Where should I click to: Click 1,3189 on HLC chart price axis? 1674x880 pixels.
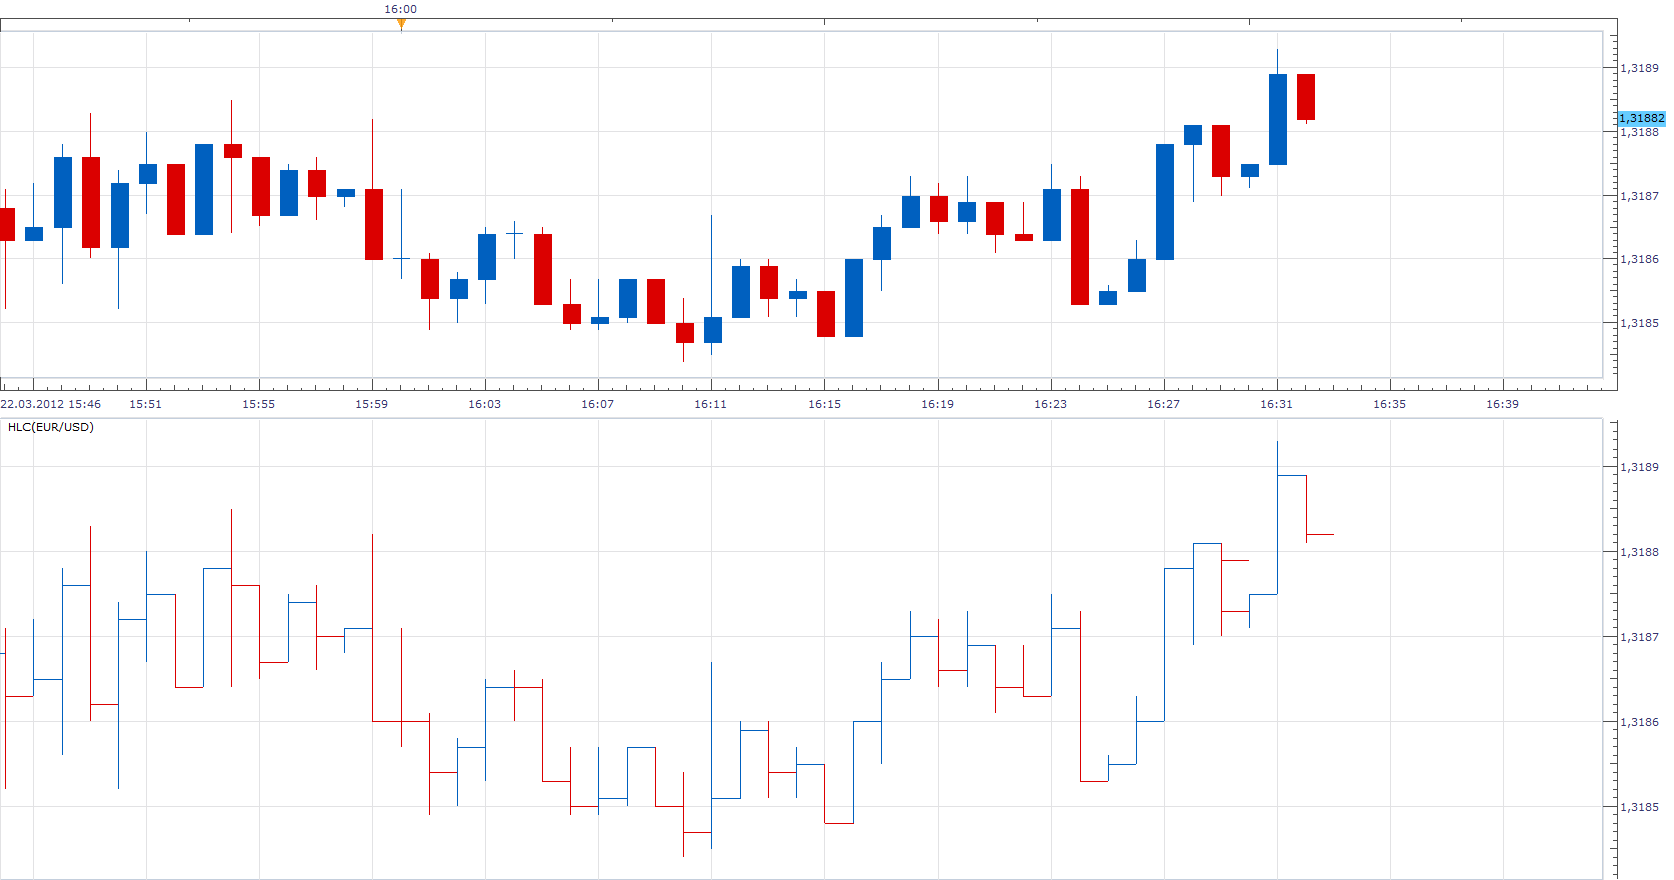point(1640,467)
